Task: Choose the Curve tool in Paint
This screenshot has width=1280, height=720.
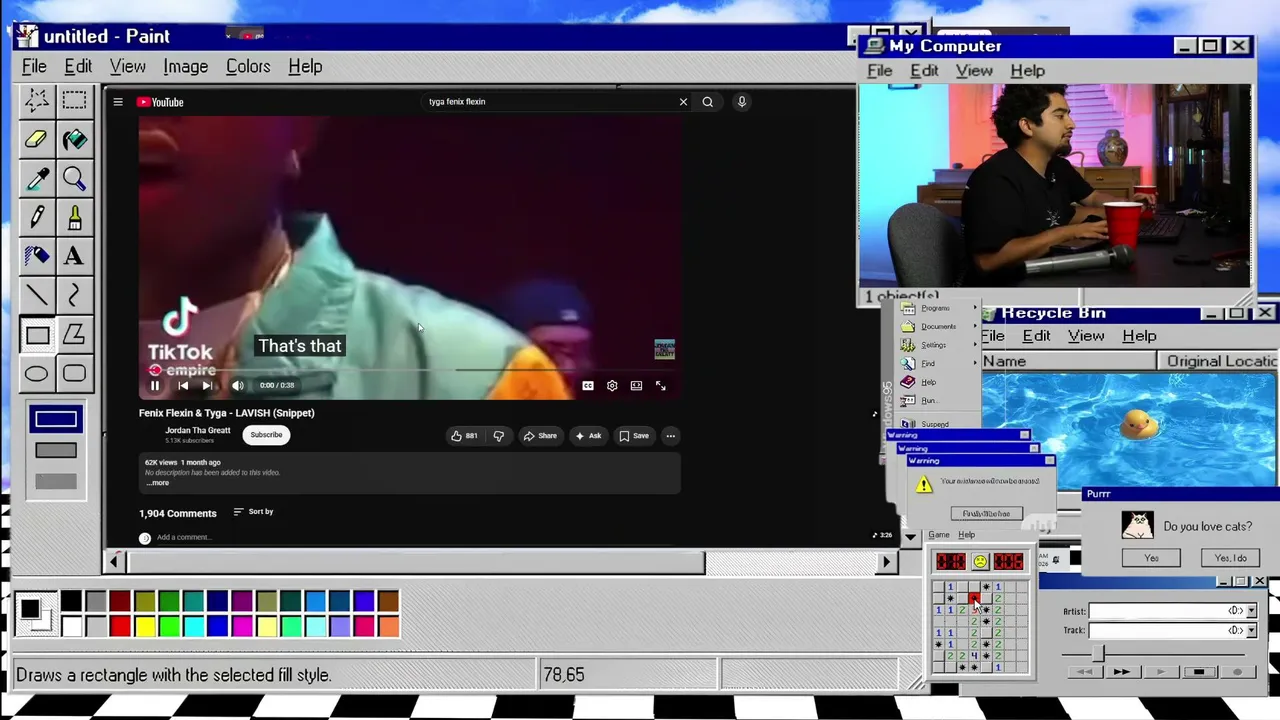Action: point(74,295)
